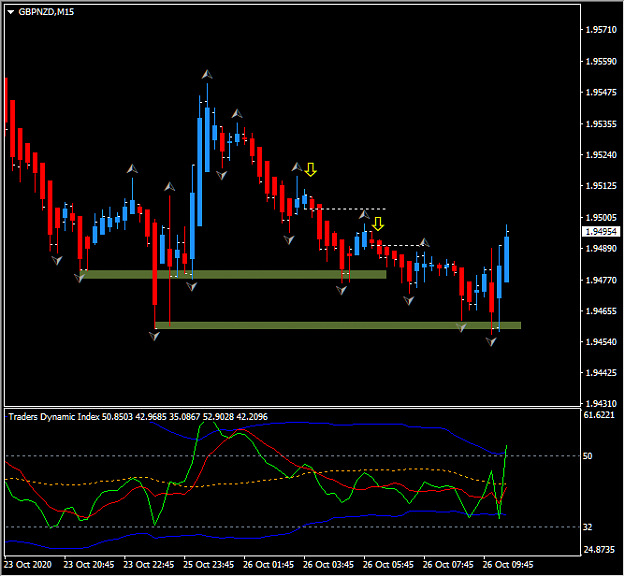625x577 pixels.
Task: Click the 1.94890 price axis label
Action: point(601,249)
